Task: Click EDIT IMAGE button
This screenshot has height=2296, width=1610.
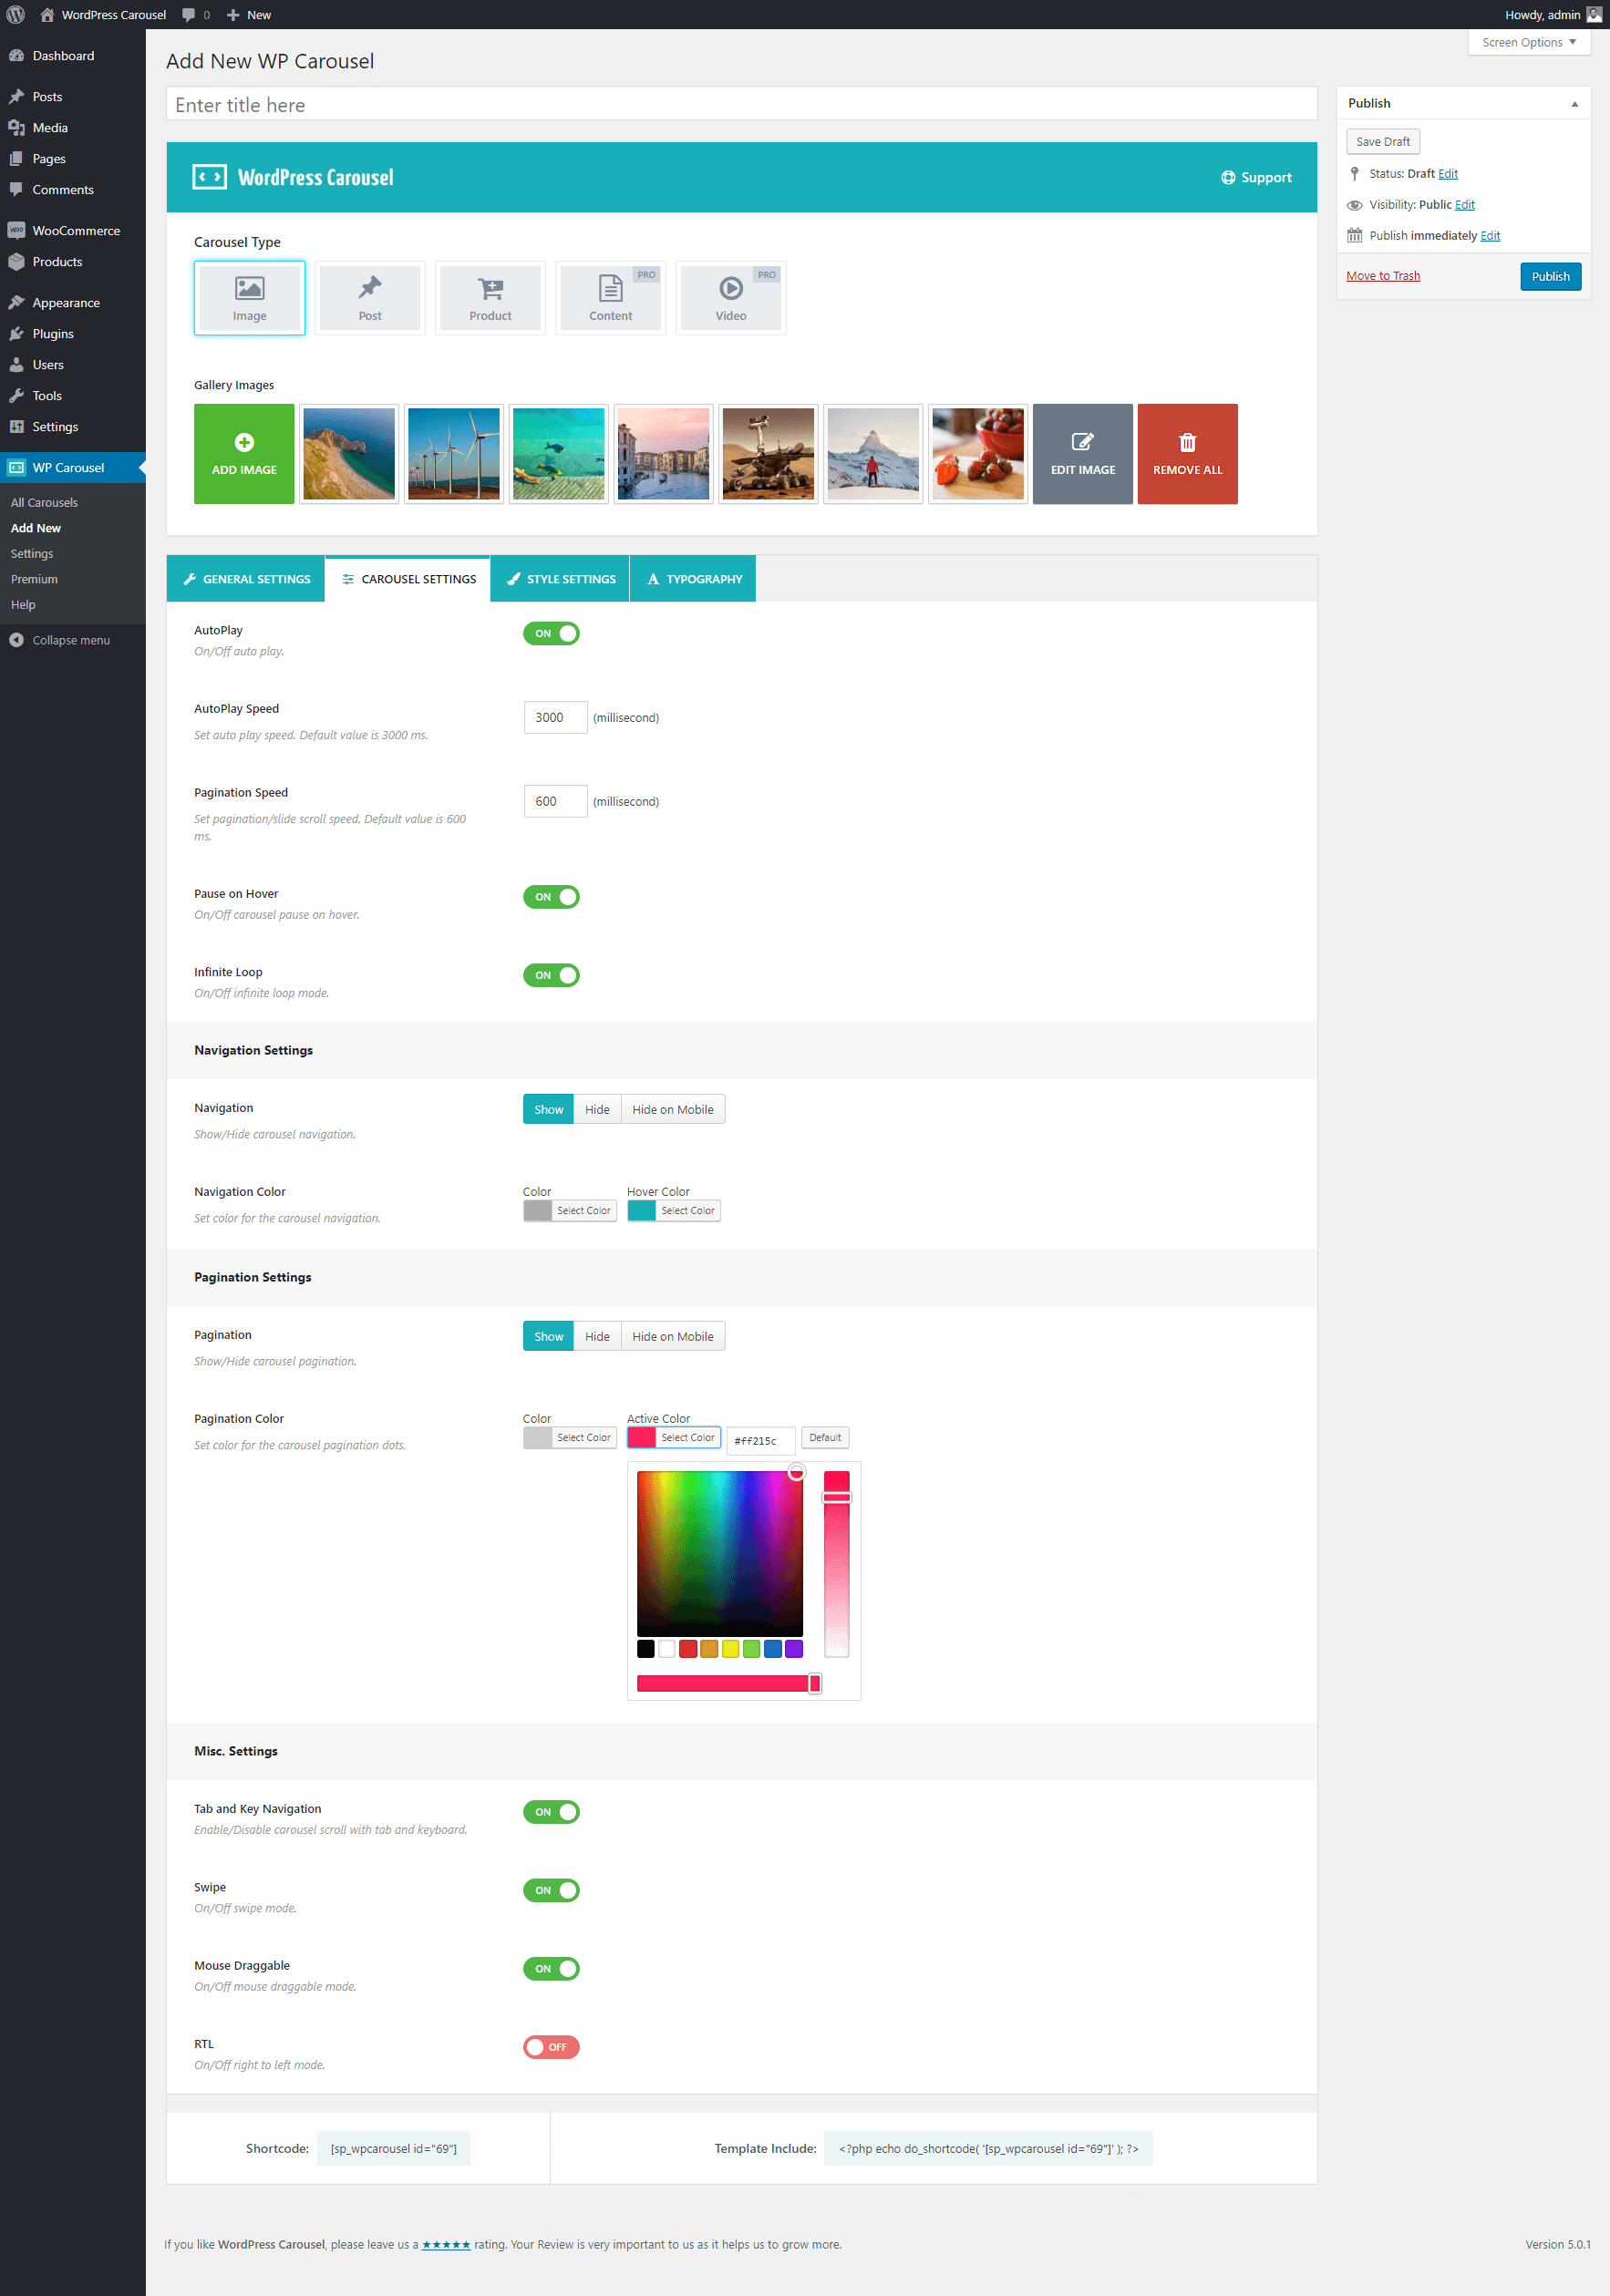Action: coord(1083,454)
